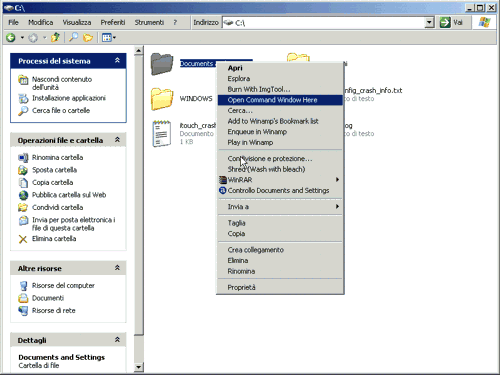This screenshot has width=500, height=375.
Task: Click Rinomina cartella link
Action: tap(57, 157)
